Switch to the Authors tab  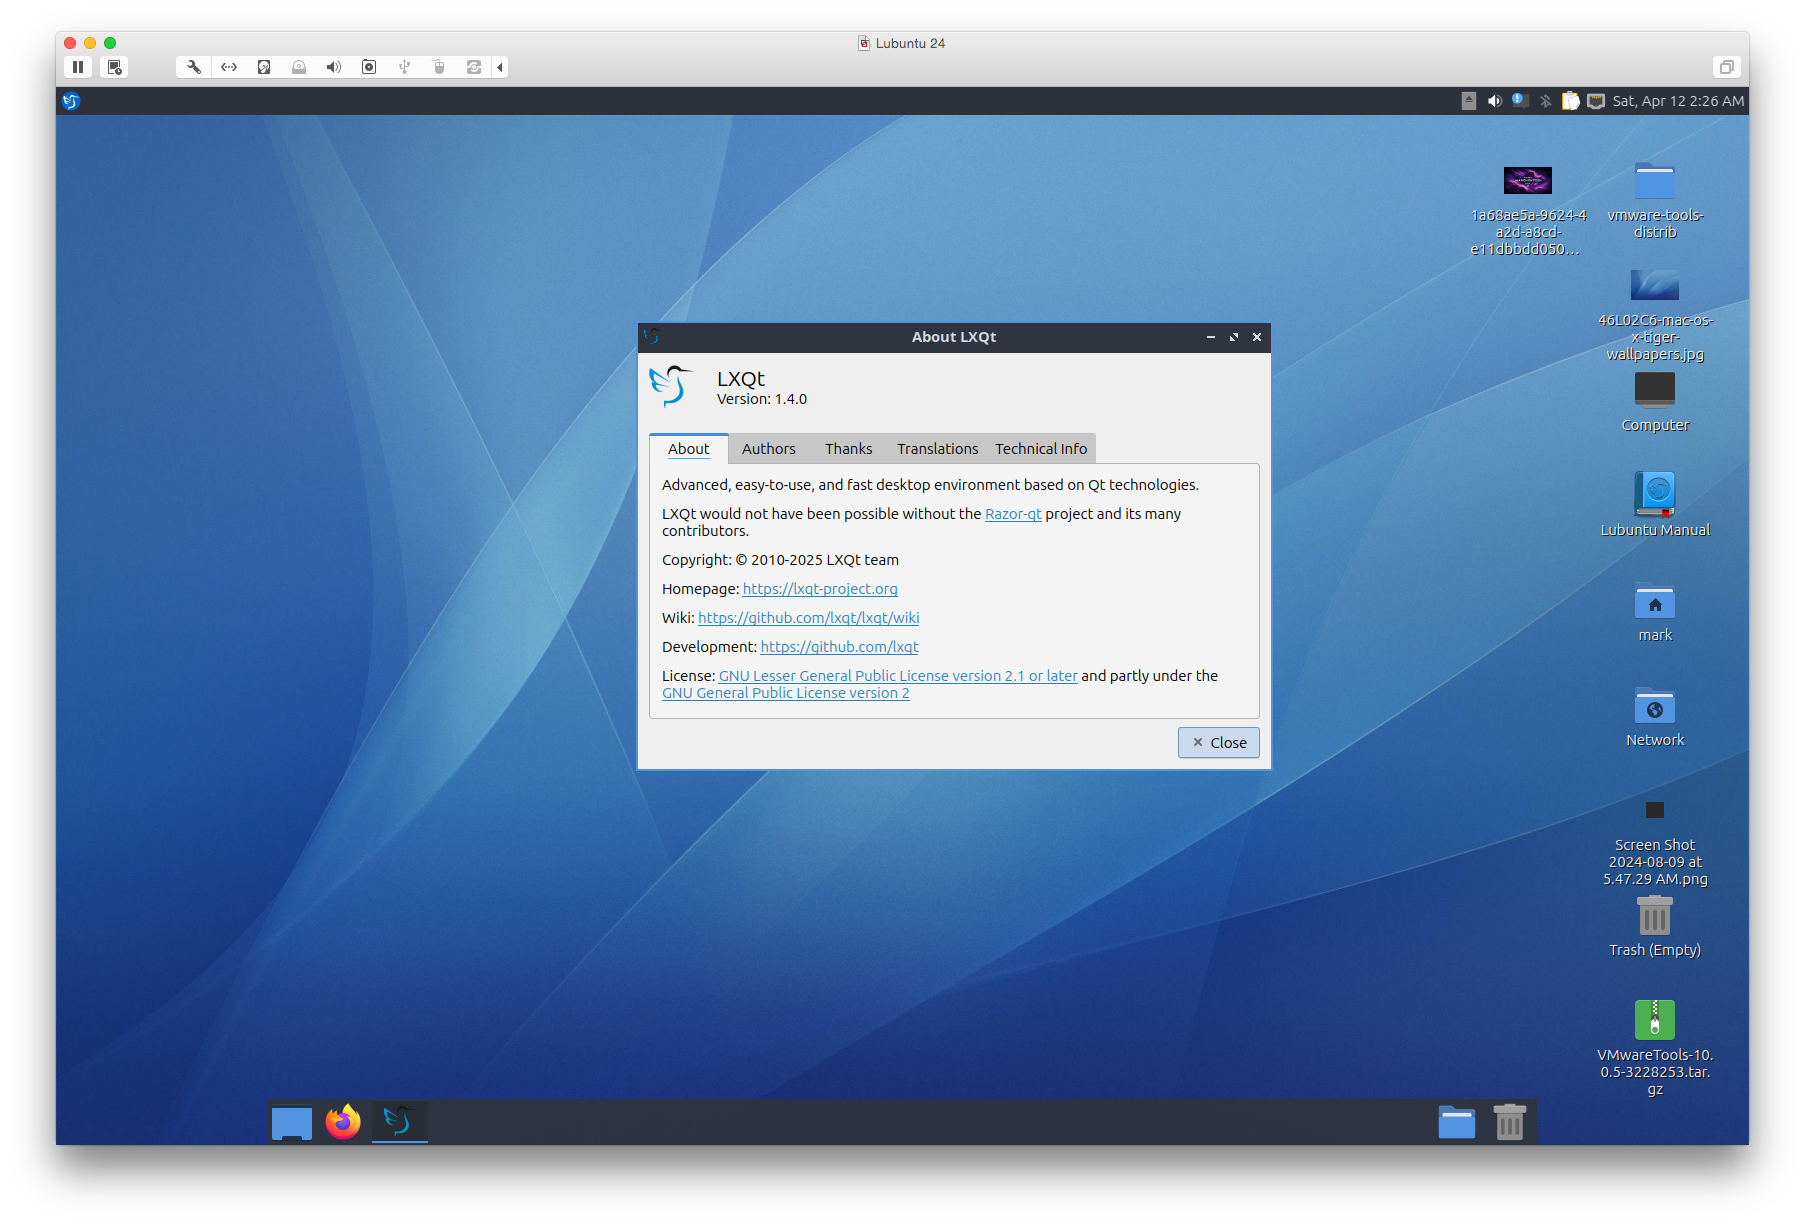tap(768, 449)
